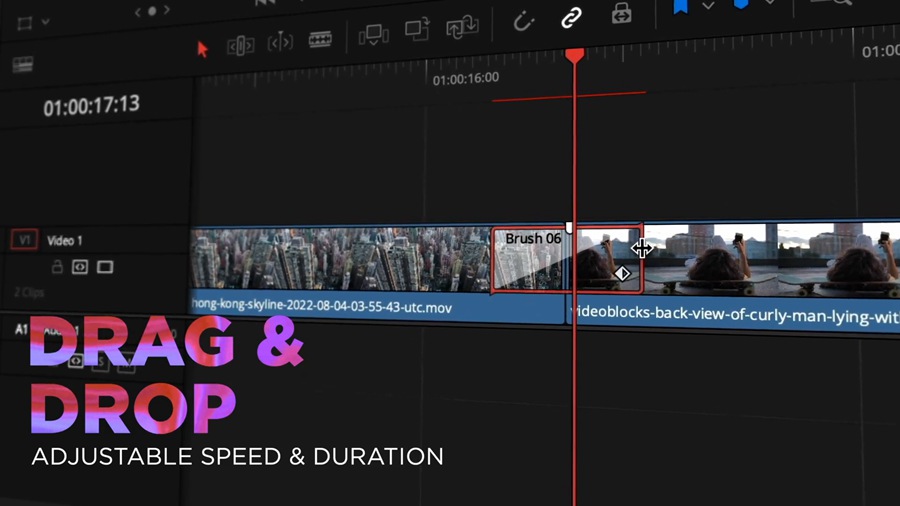Activate the Trim Edit Mode tool
Image resolution: width=900 pixels, height=506 pixels.
click(240, 45)
